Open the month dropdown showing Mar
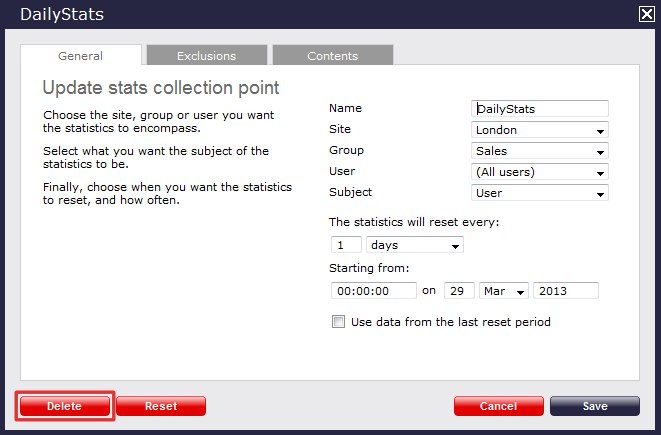661x435 pixels. [x=504, y=291]
